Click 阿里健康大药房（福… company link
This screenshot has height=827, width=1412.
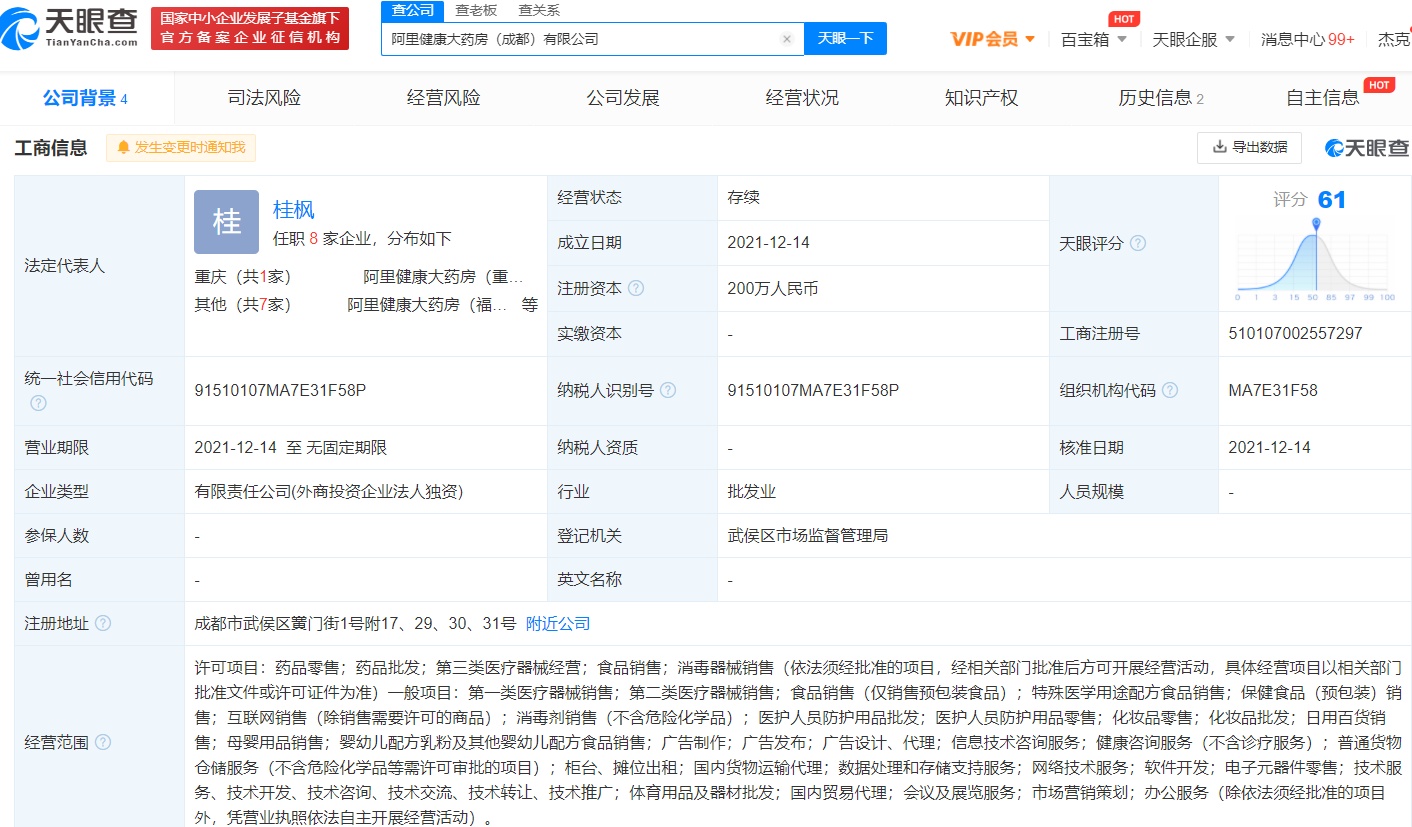click(427, 305)
